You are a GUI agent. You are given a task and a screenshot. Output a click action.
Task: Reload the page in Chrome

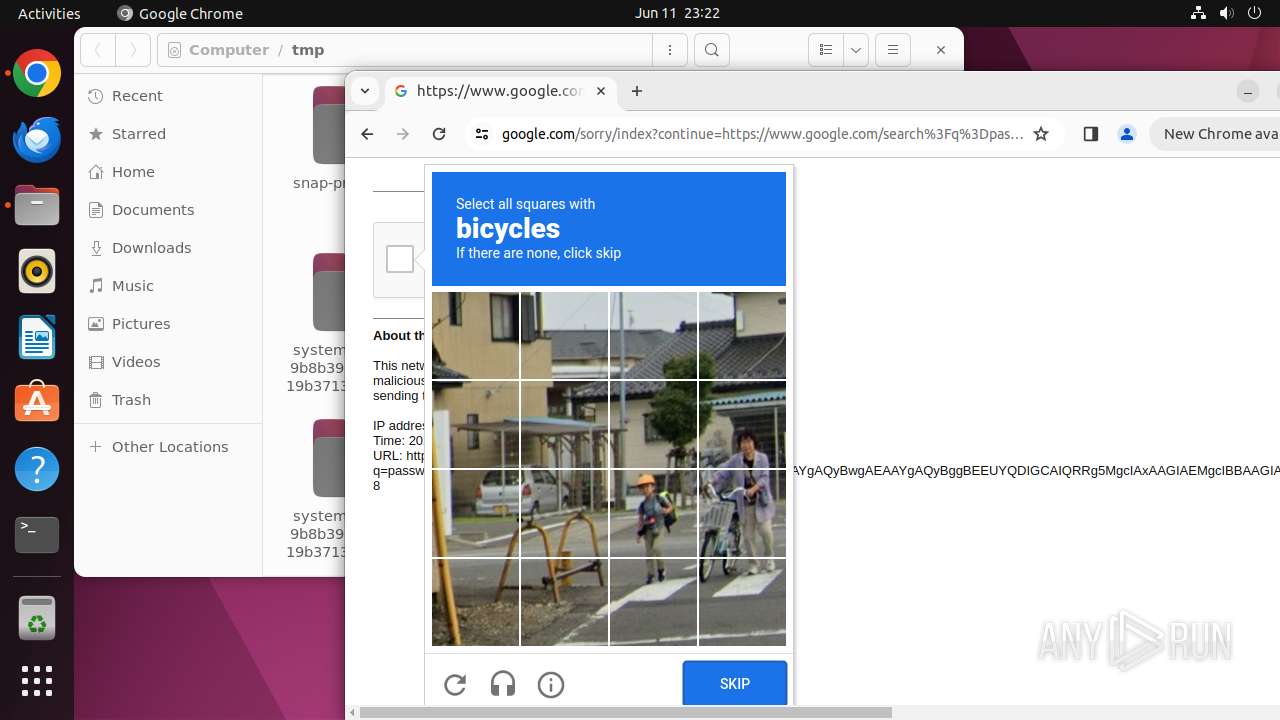pos(439,134)
